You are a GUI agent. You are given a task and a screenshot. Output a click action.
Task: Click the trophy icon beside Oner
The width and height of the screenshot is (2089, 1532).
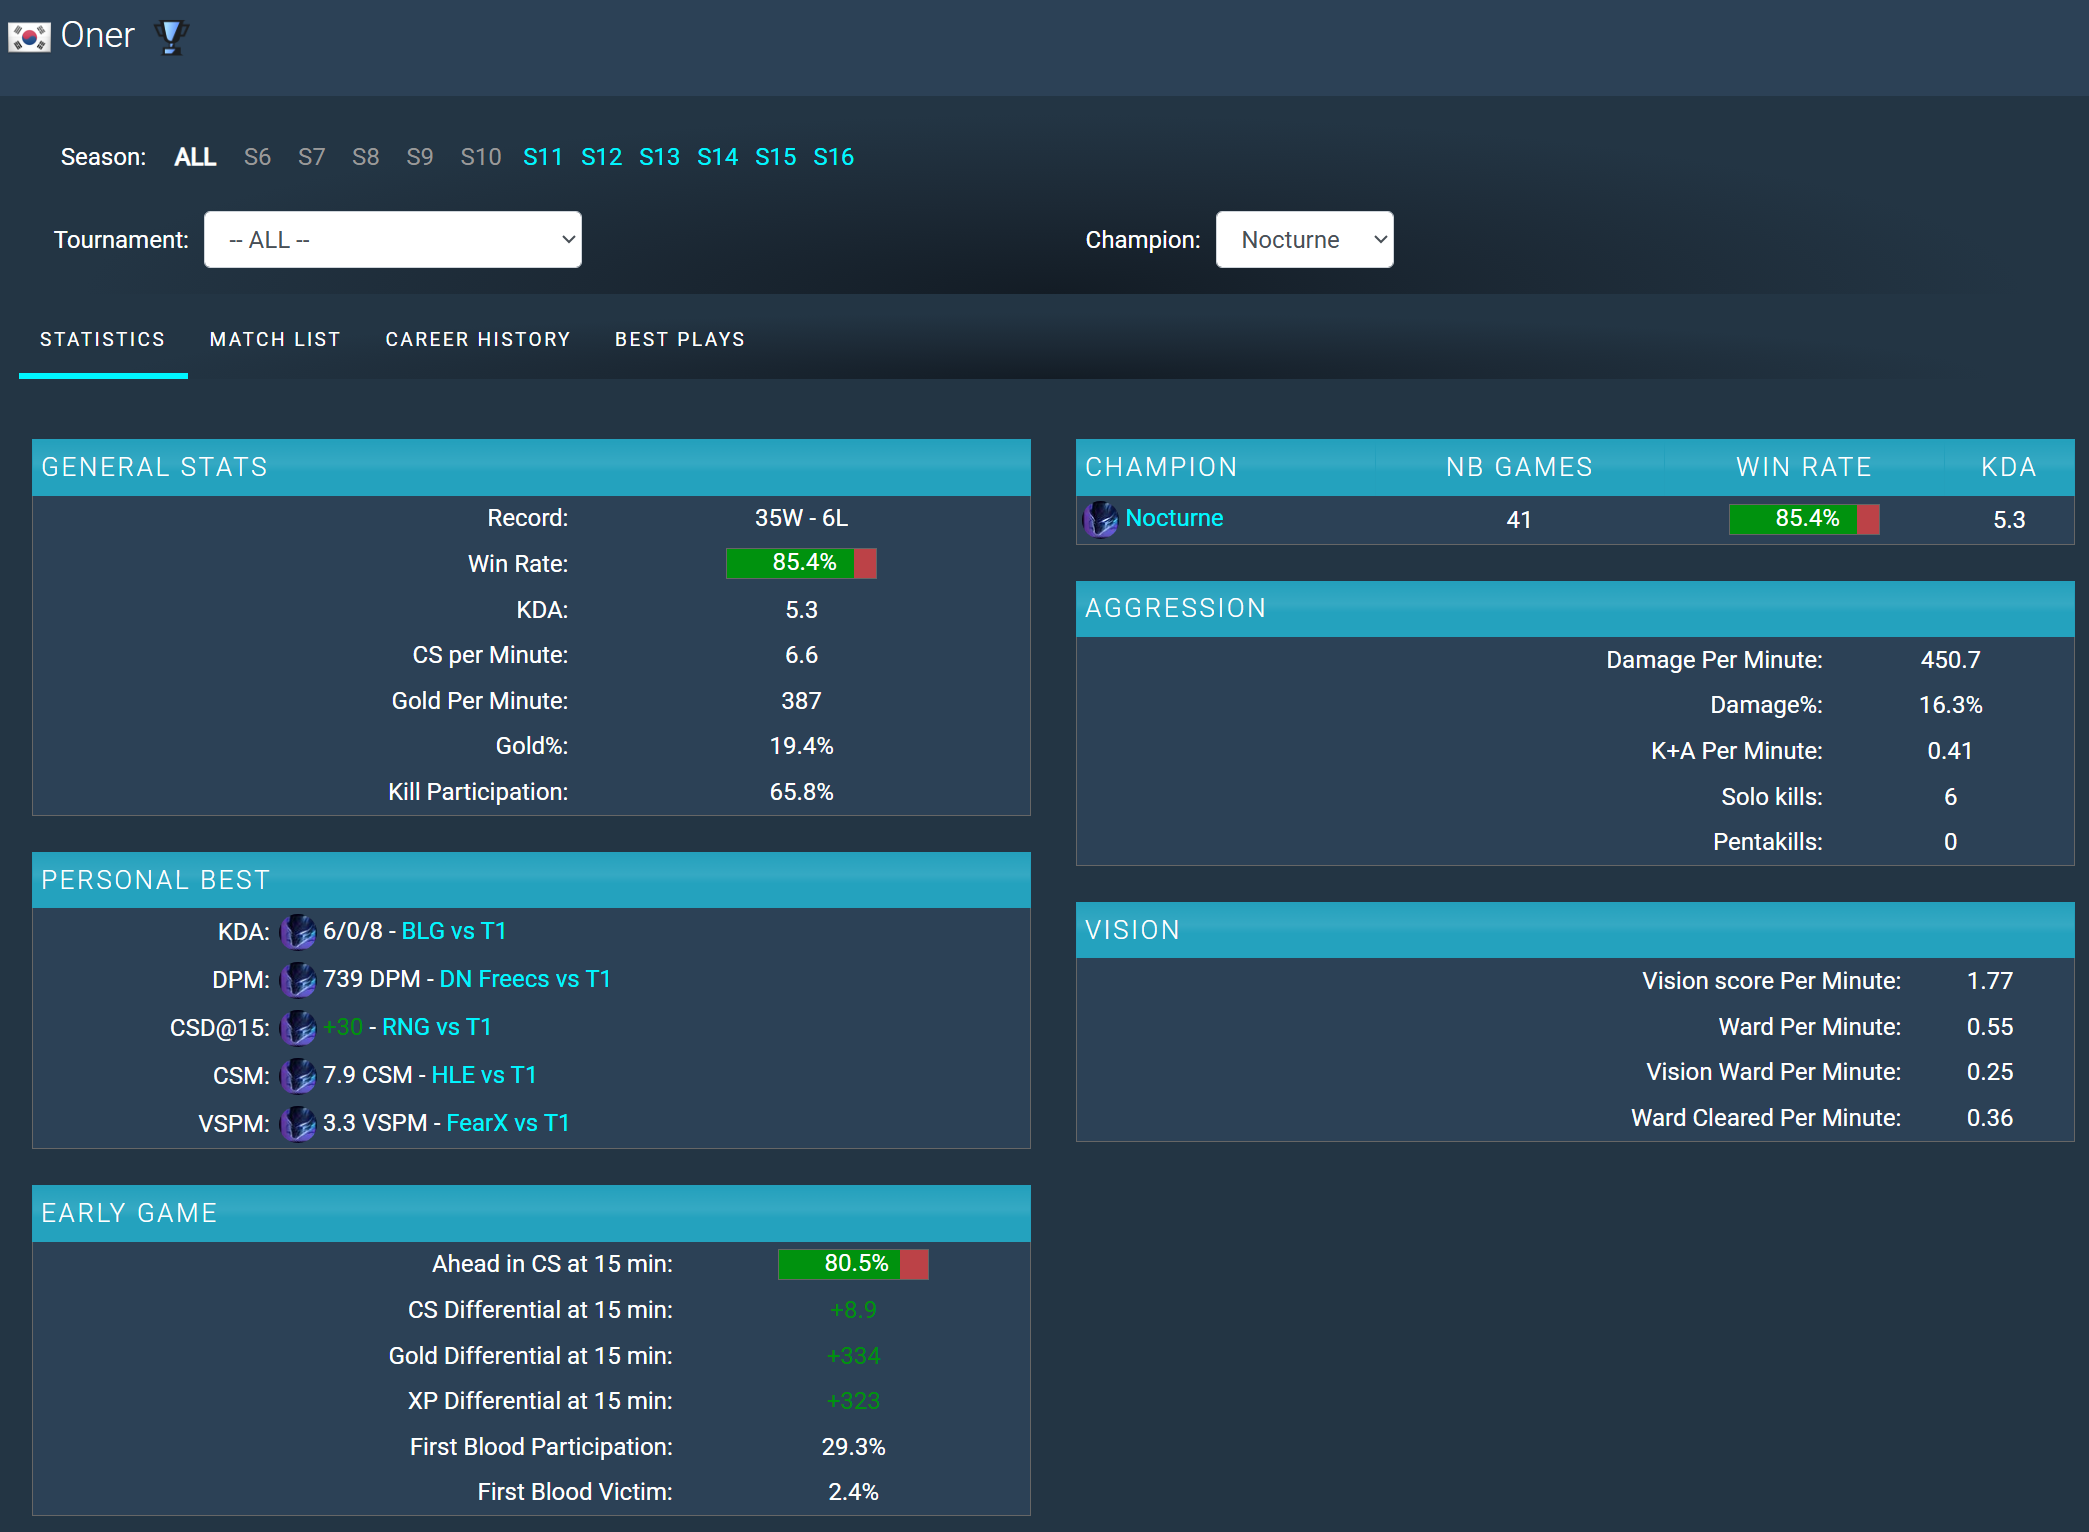click(x=171, y=37)
